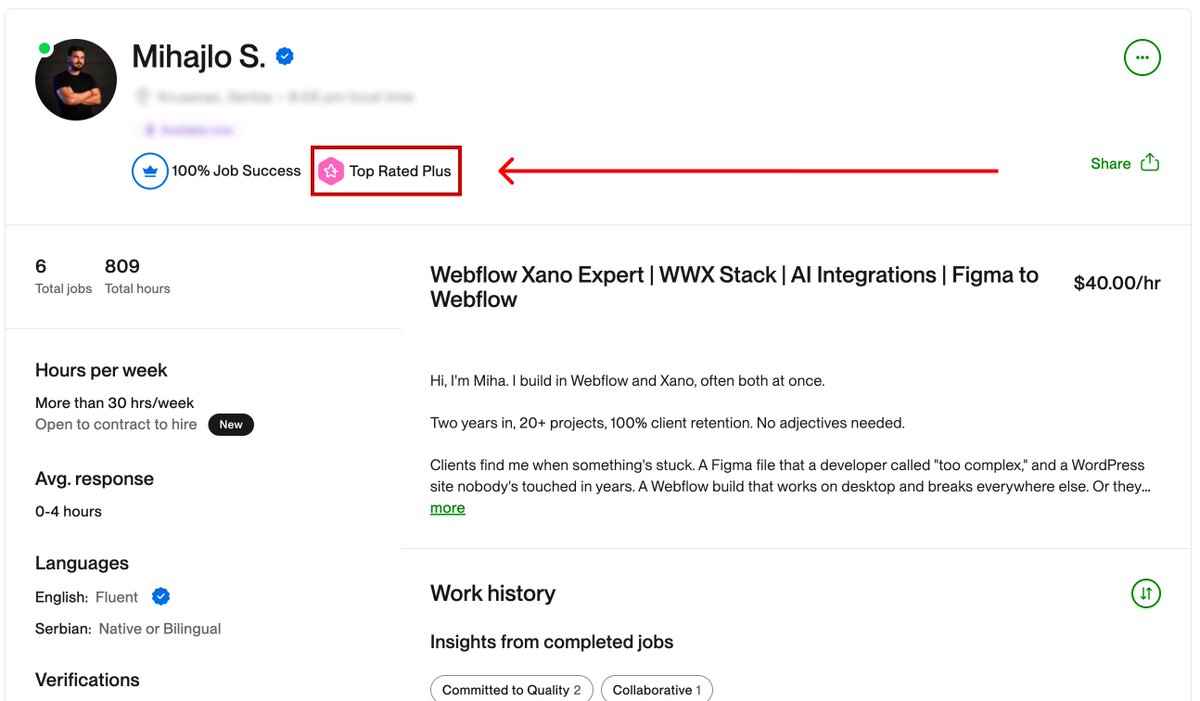
Task: Click the blurred location line under name
Action: tap(274, 97)
